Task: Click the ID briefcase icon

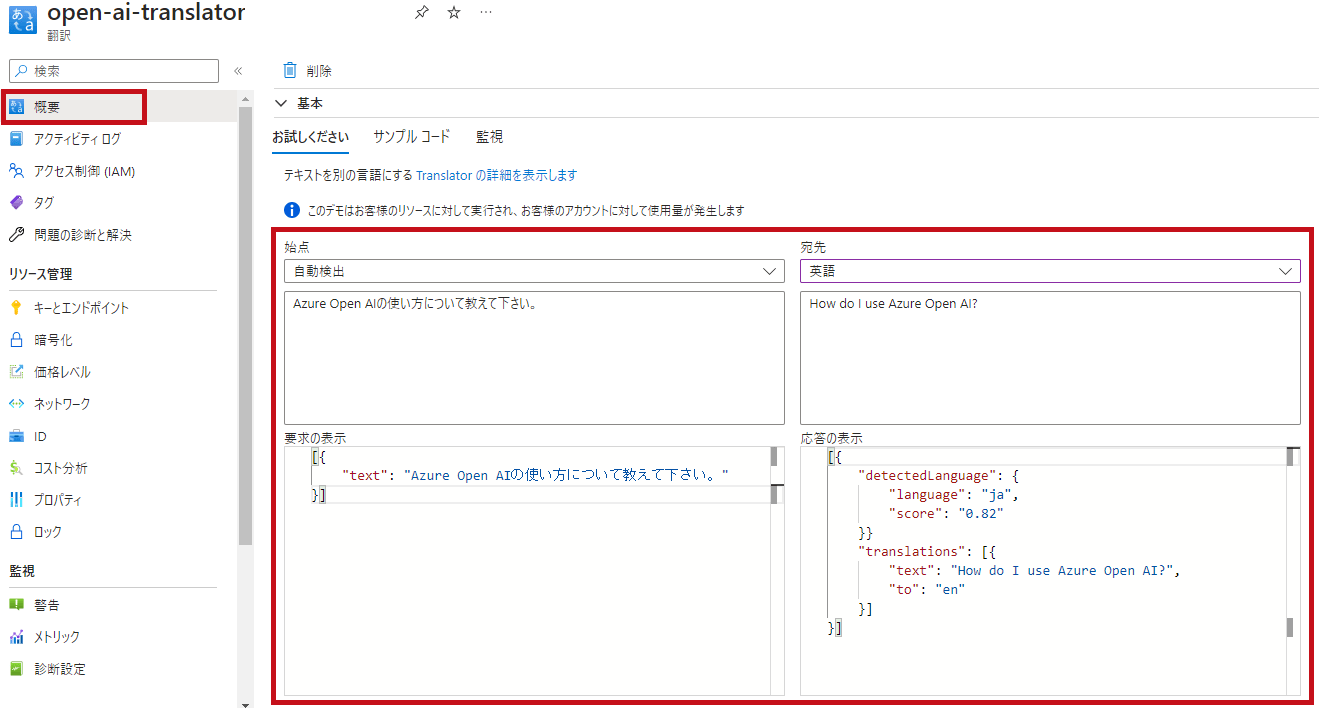Action: tap(16, 436)
